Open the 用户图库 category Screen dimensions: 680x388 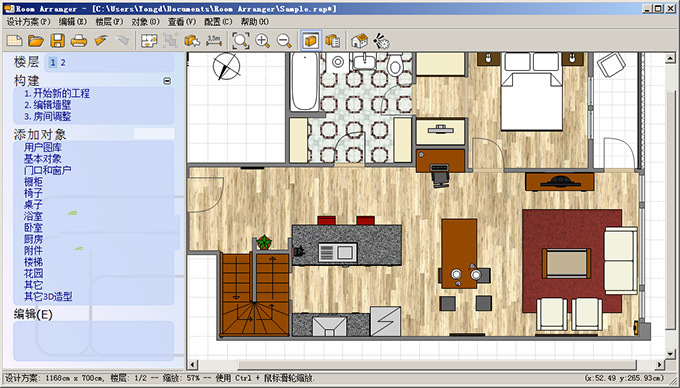coord(42,147)
